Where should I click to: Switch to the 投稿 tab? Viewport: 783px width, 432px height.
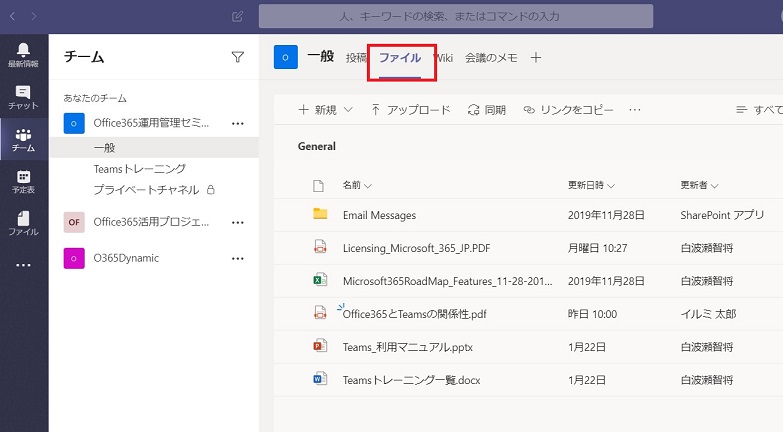click(x=357, y=58)
